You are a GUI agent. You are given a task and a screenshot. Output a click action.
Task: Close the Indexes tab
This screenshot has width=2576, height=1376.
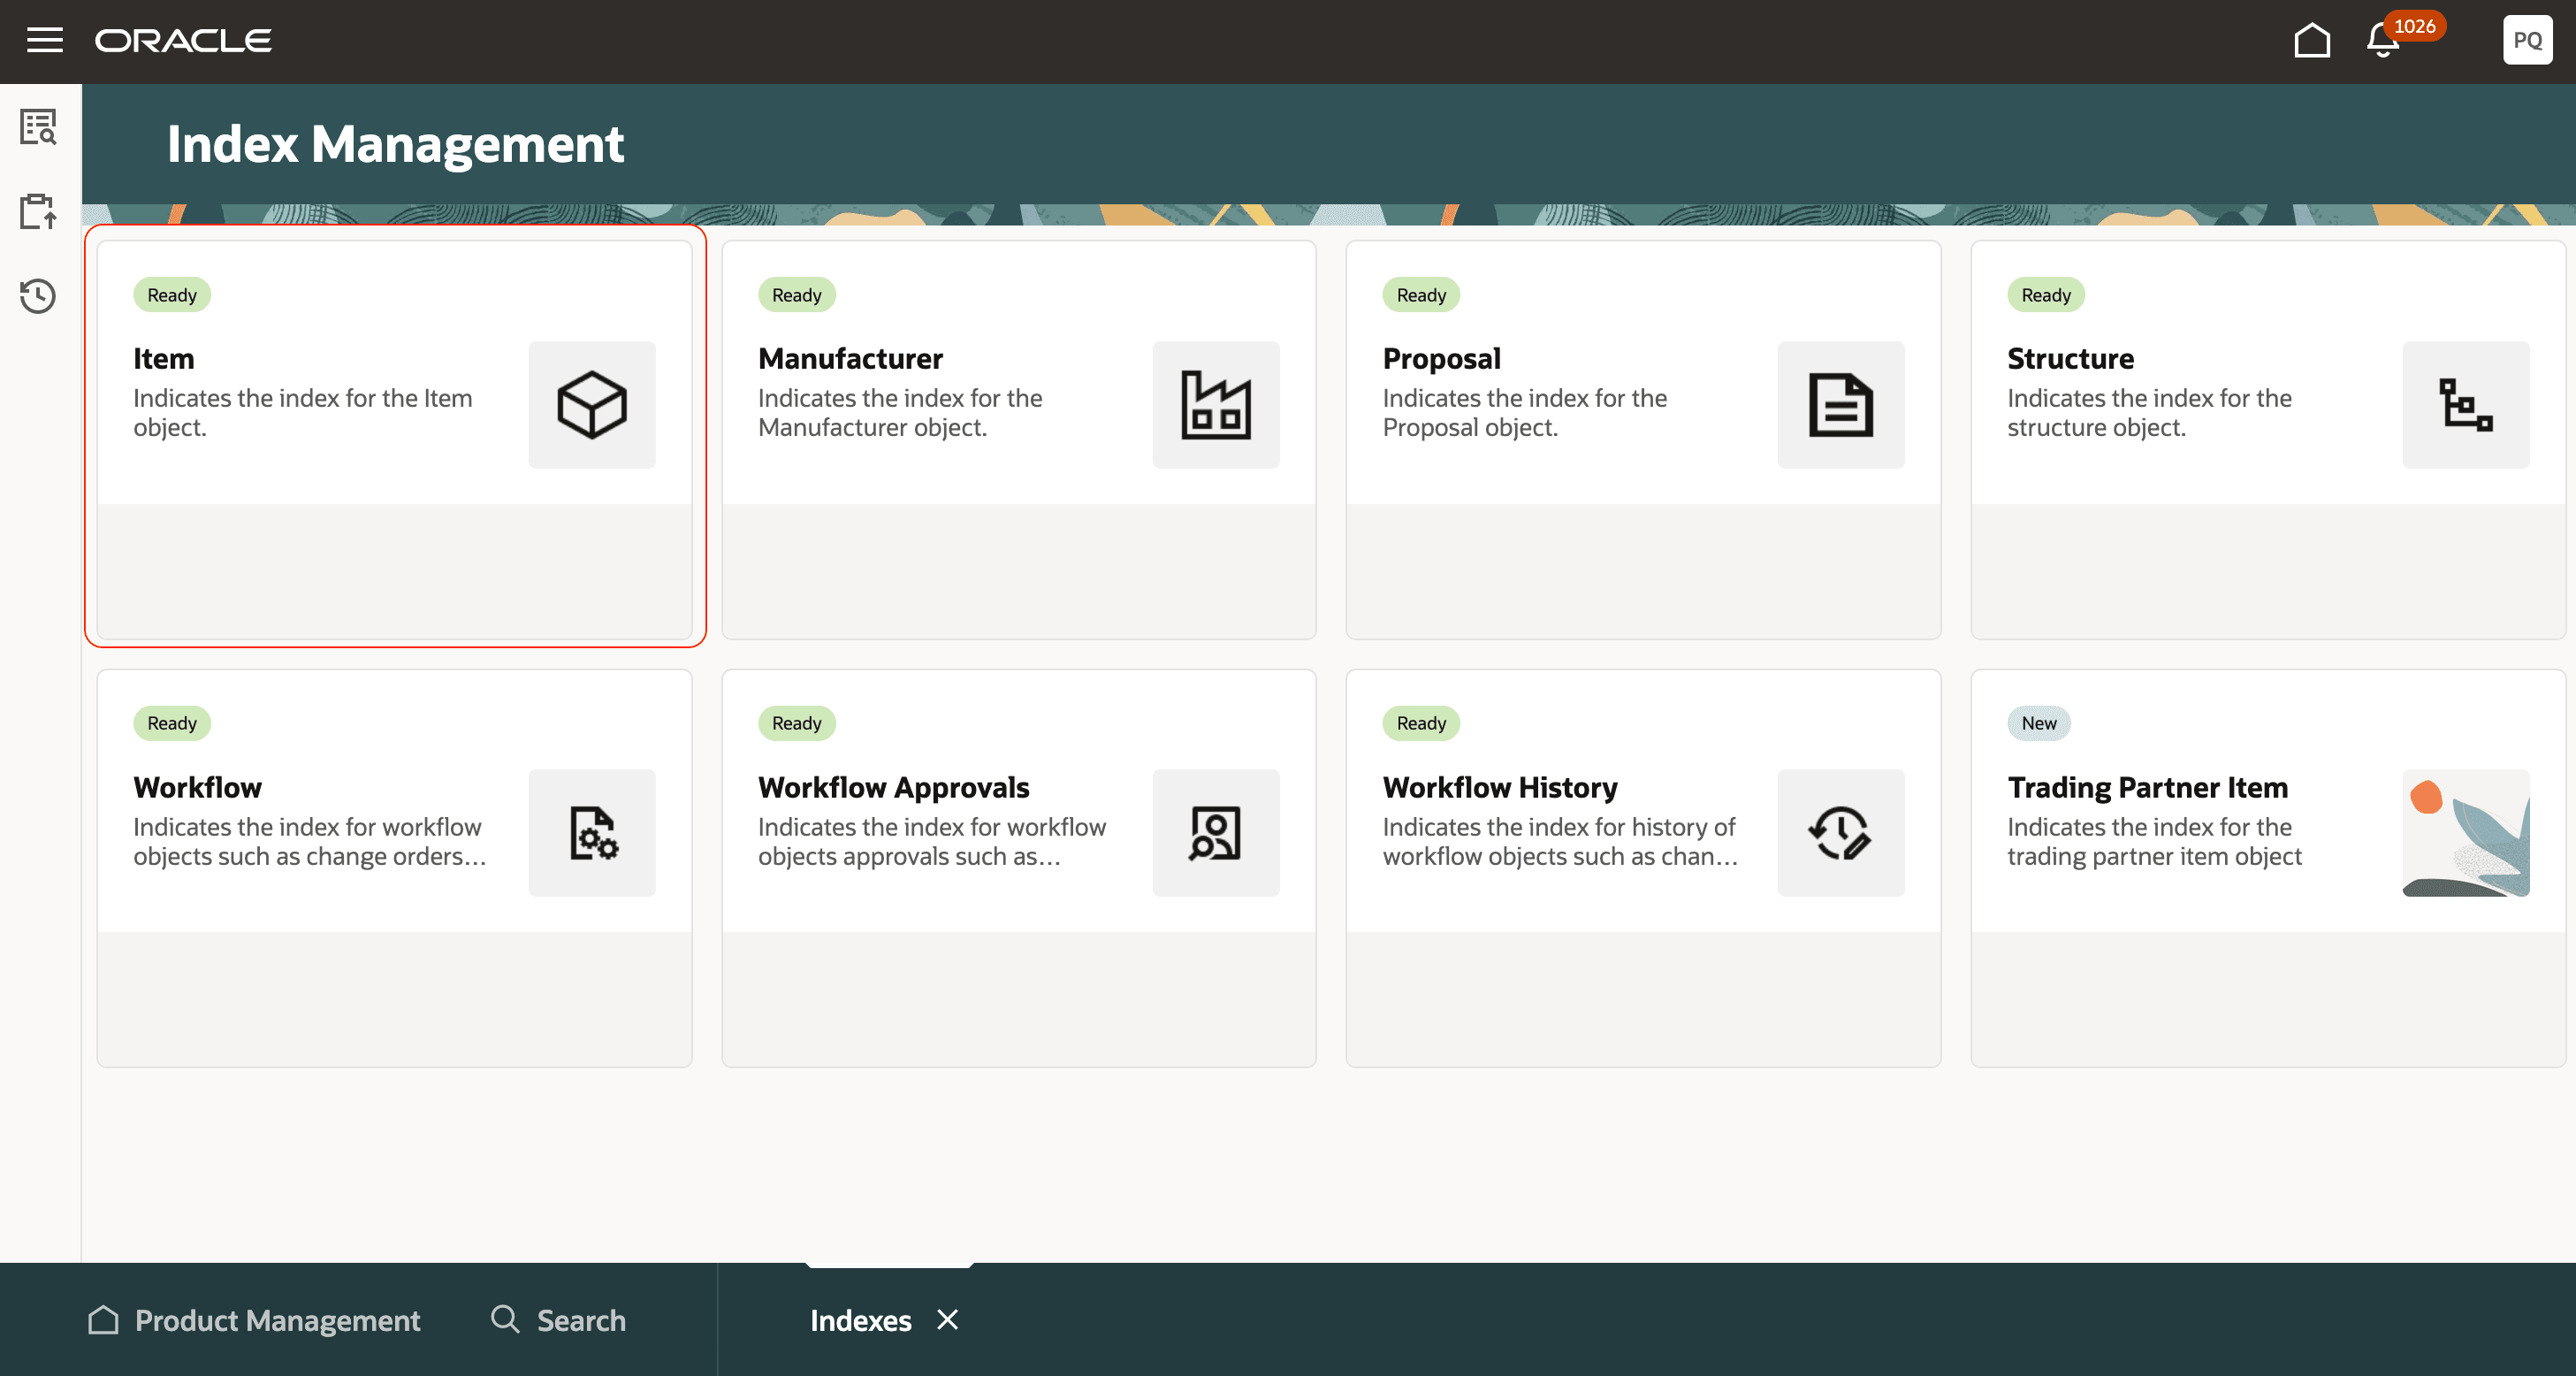(947, 1320)
